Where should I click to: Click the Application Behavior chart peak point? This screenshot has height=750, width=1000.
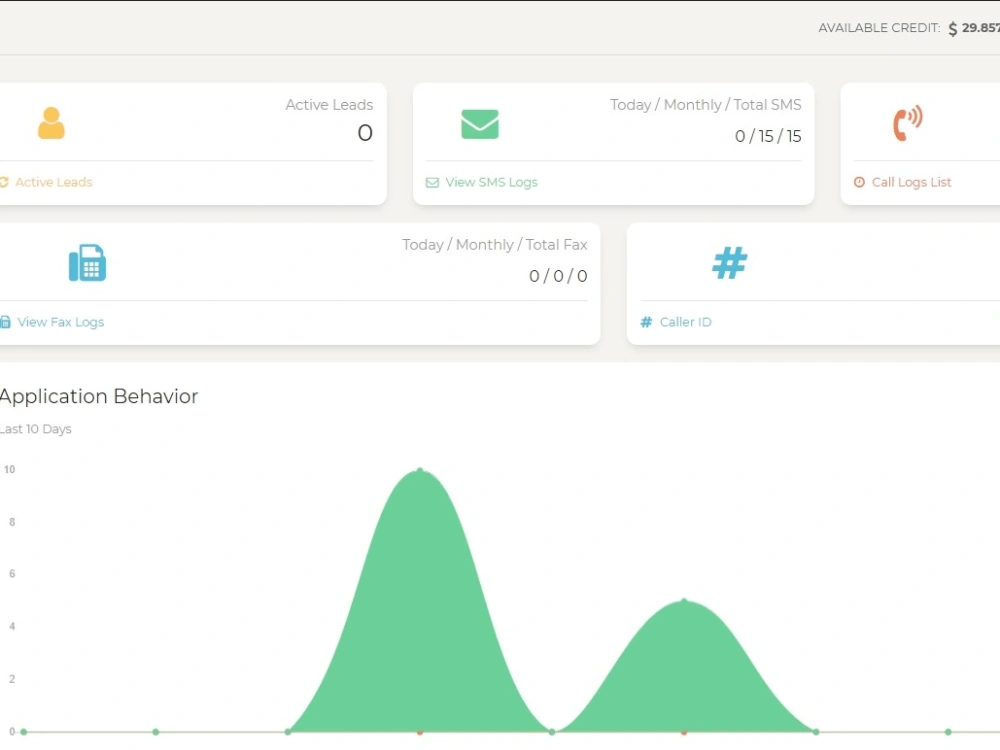[x=420, y=470]
